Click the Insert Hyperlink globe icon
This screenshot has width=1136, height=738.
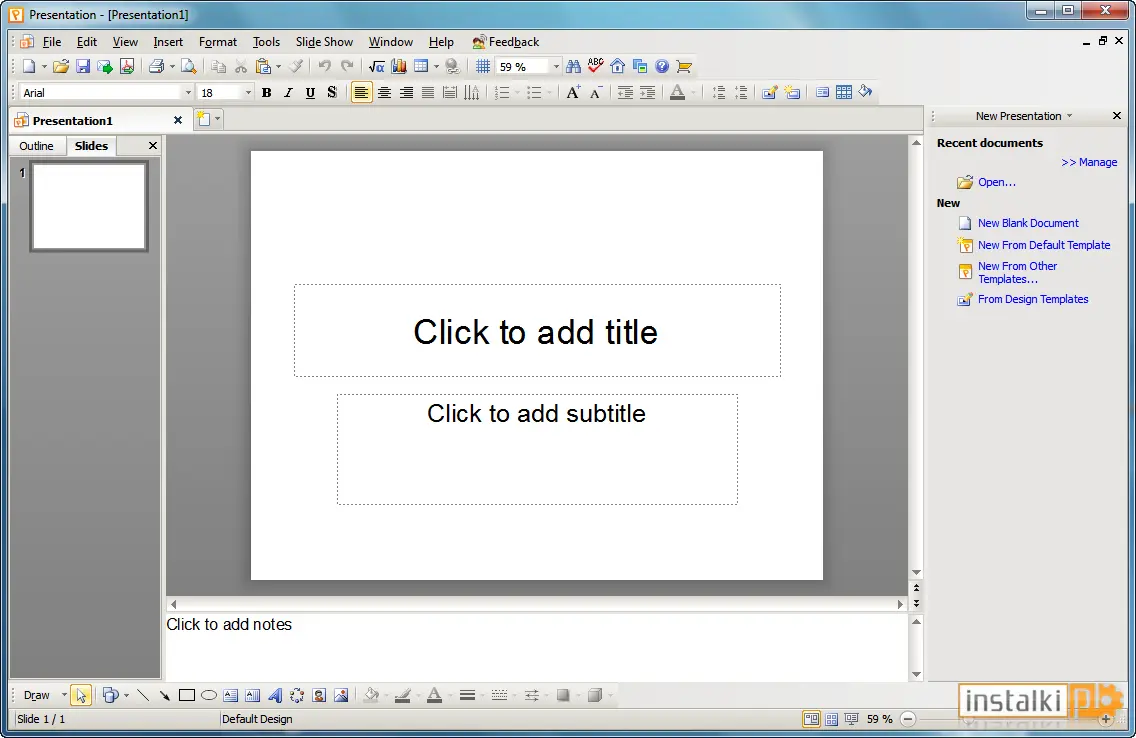(453, 67)
